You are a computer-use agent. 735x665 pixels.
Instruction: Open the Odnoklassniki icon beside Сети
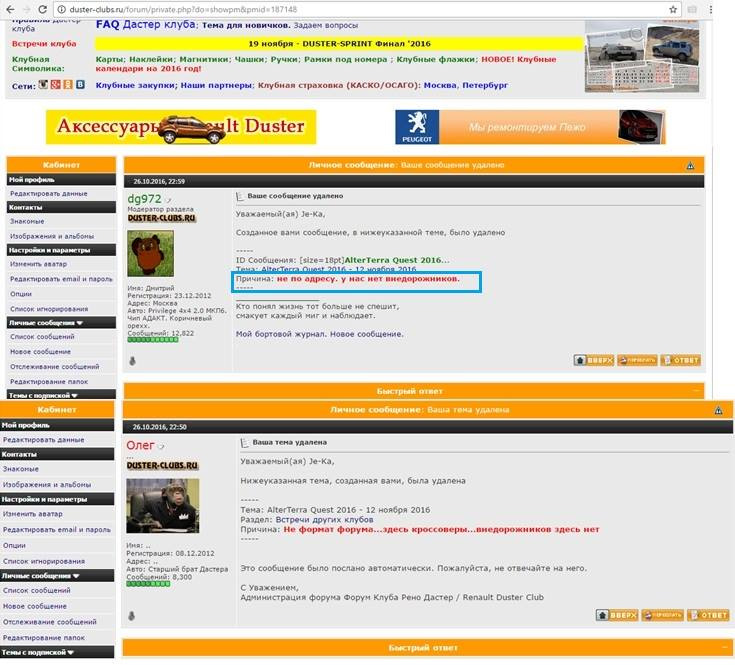click(x=68, y=84)
